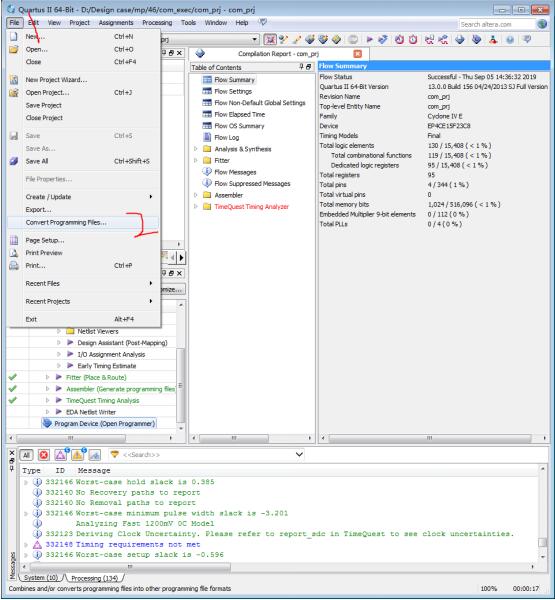This screenshot has height=600, width=555.
Task: Click the stop processing icon
Action: pos(353,39)
